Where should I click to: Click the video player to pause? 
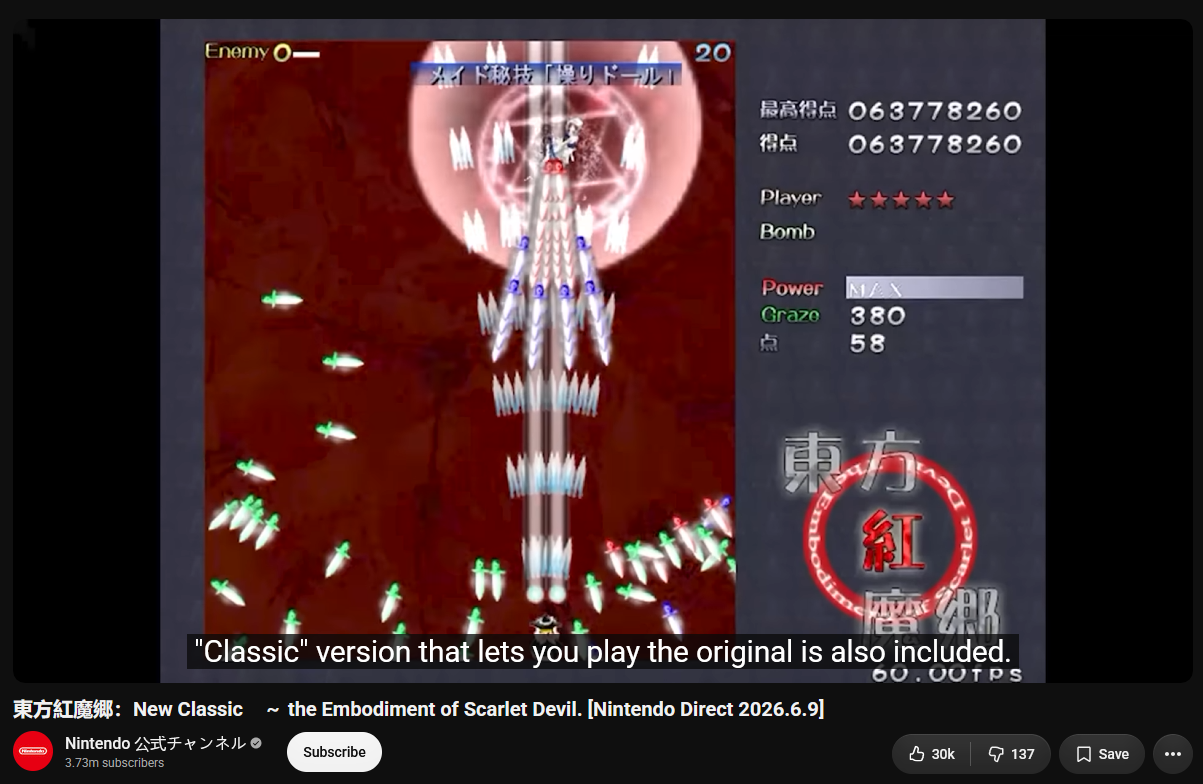(602, 350)
